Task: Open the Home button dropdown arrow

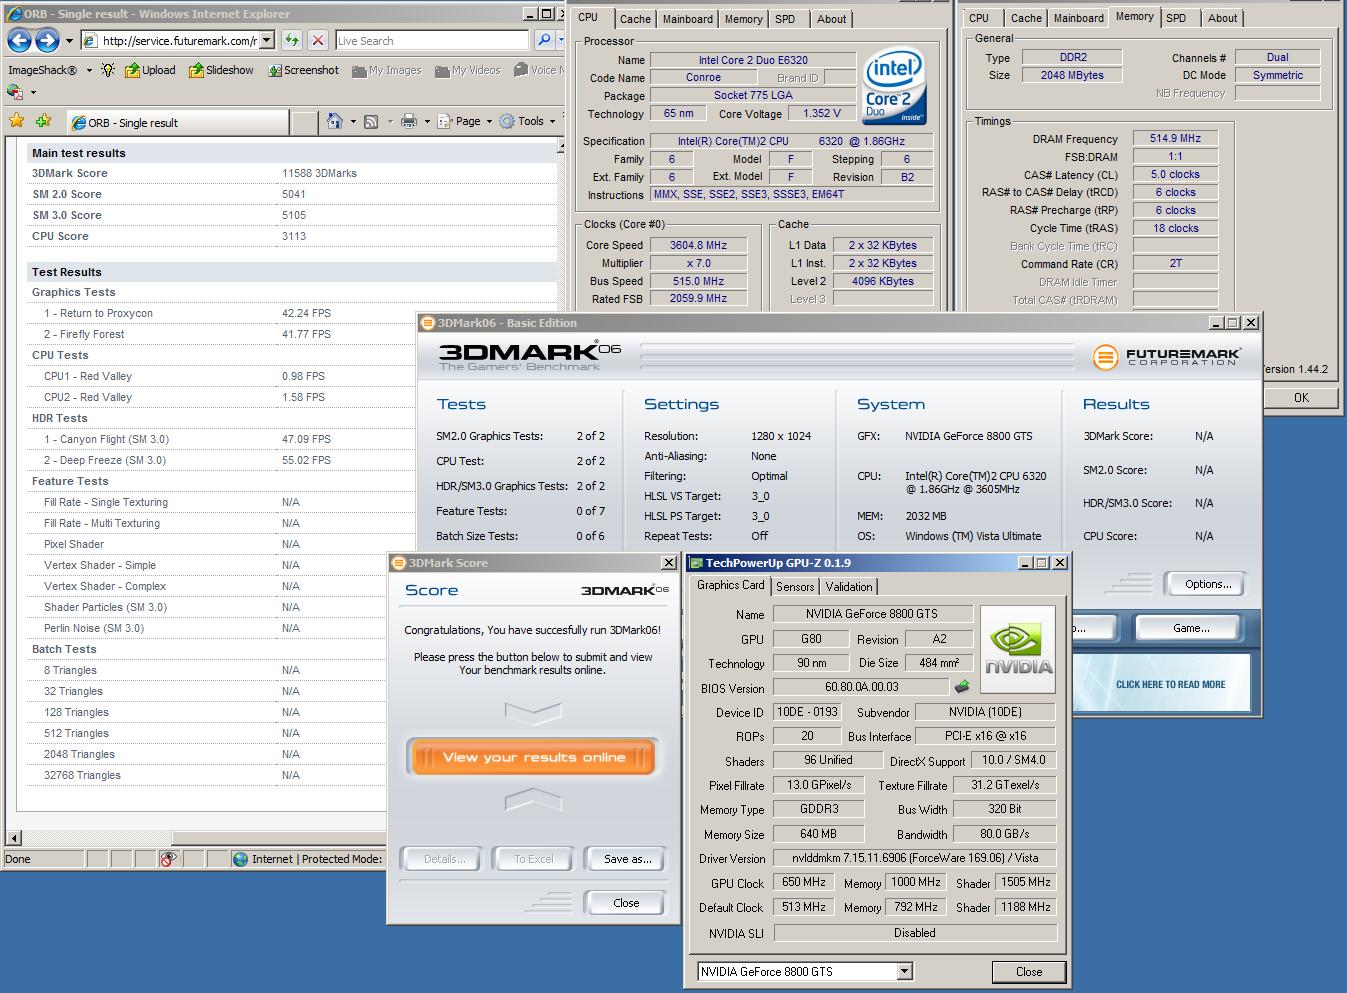Action: 353,121
